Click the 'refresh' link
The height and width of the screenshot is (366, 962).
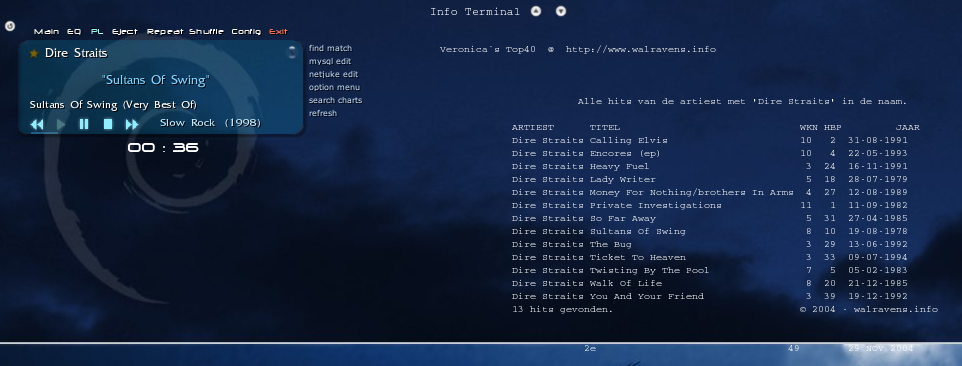[x=323, y=113]
